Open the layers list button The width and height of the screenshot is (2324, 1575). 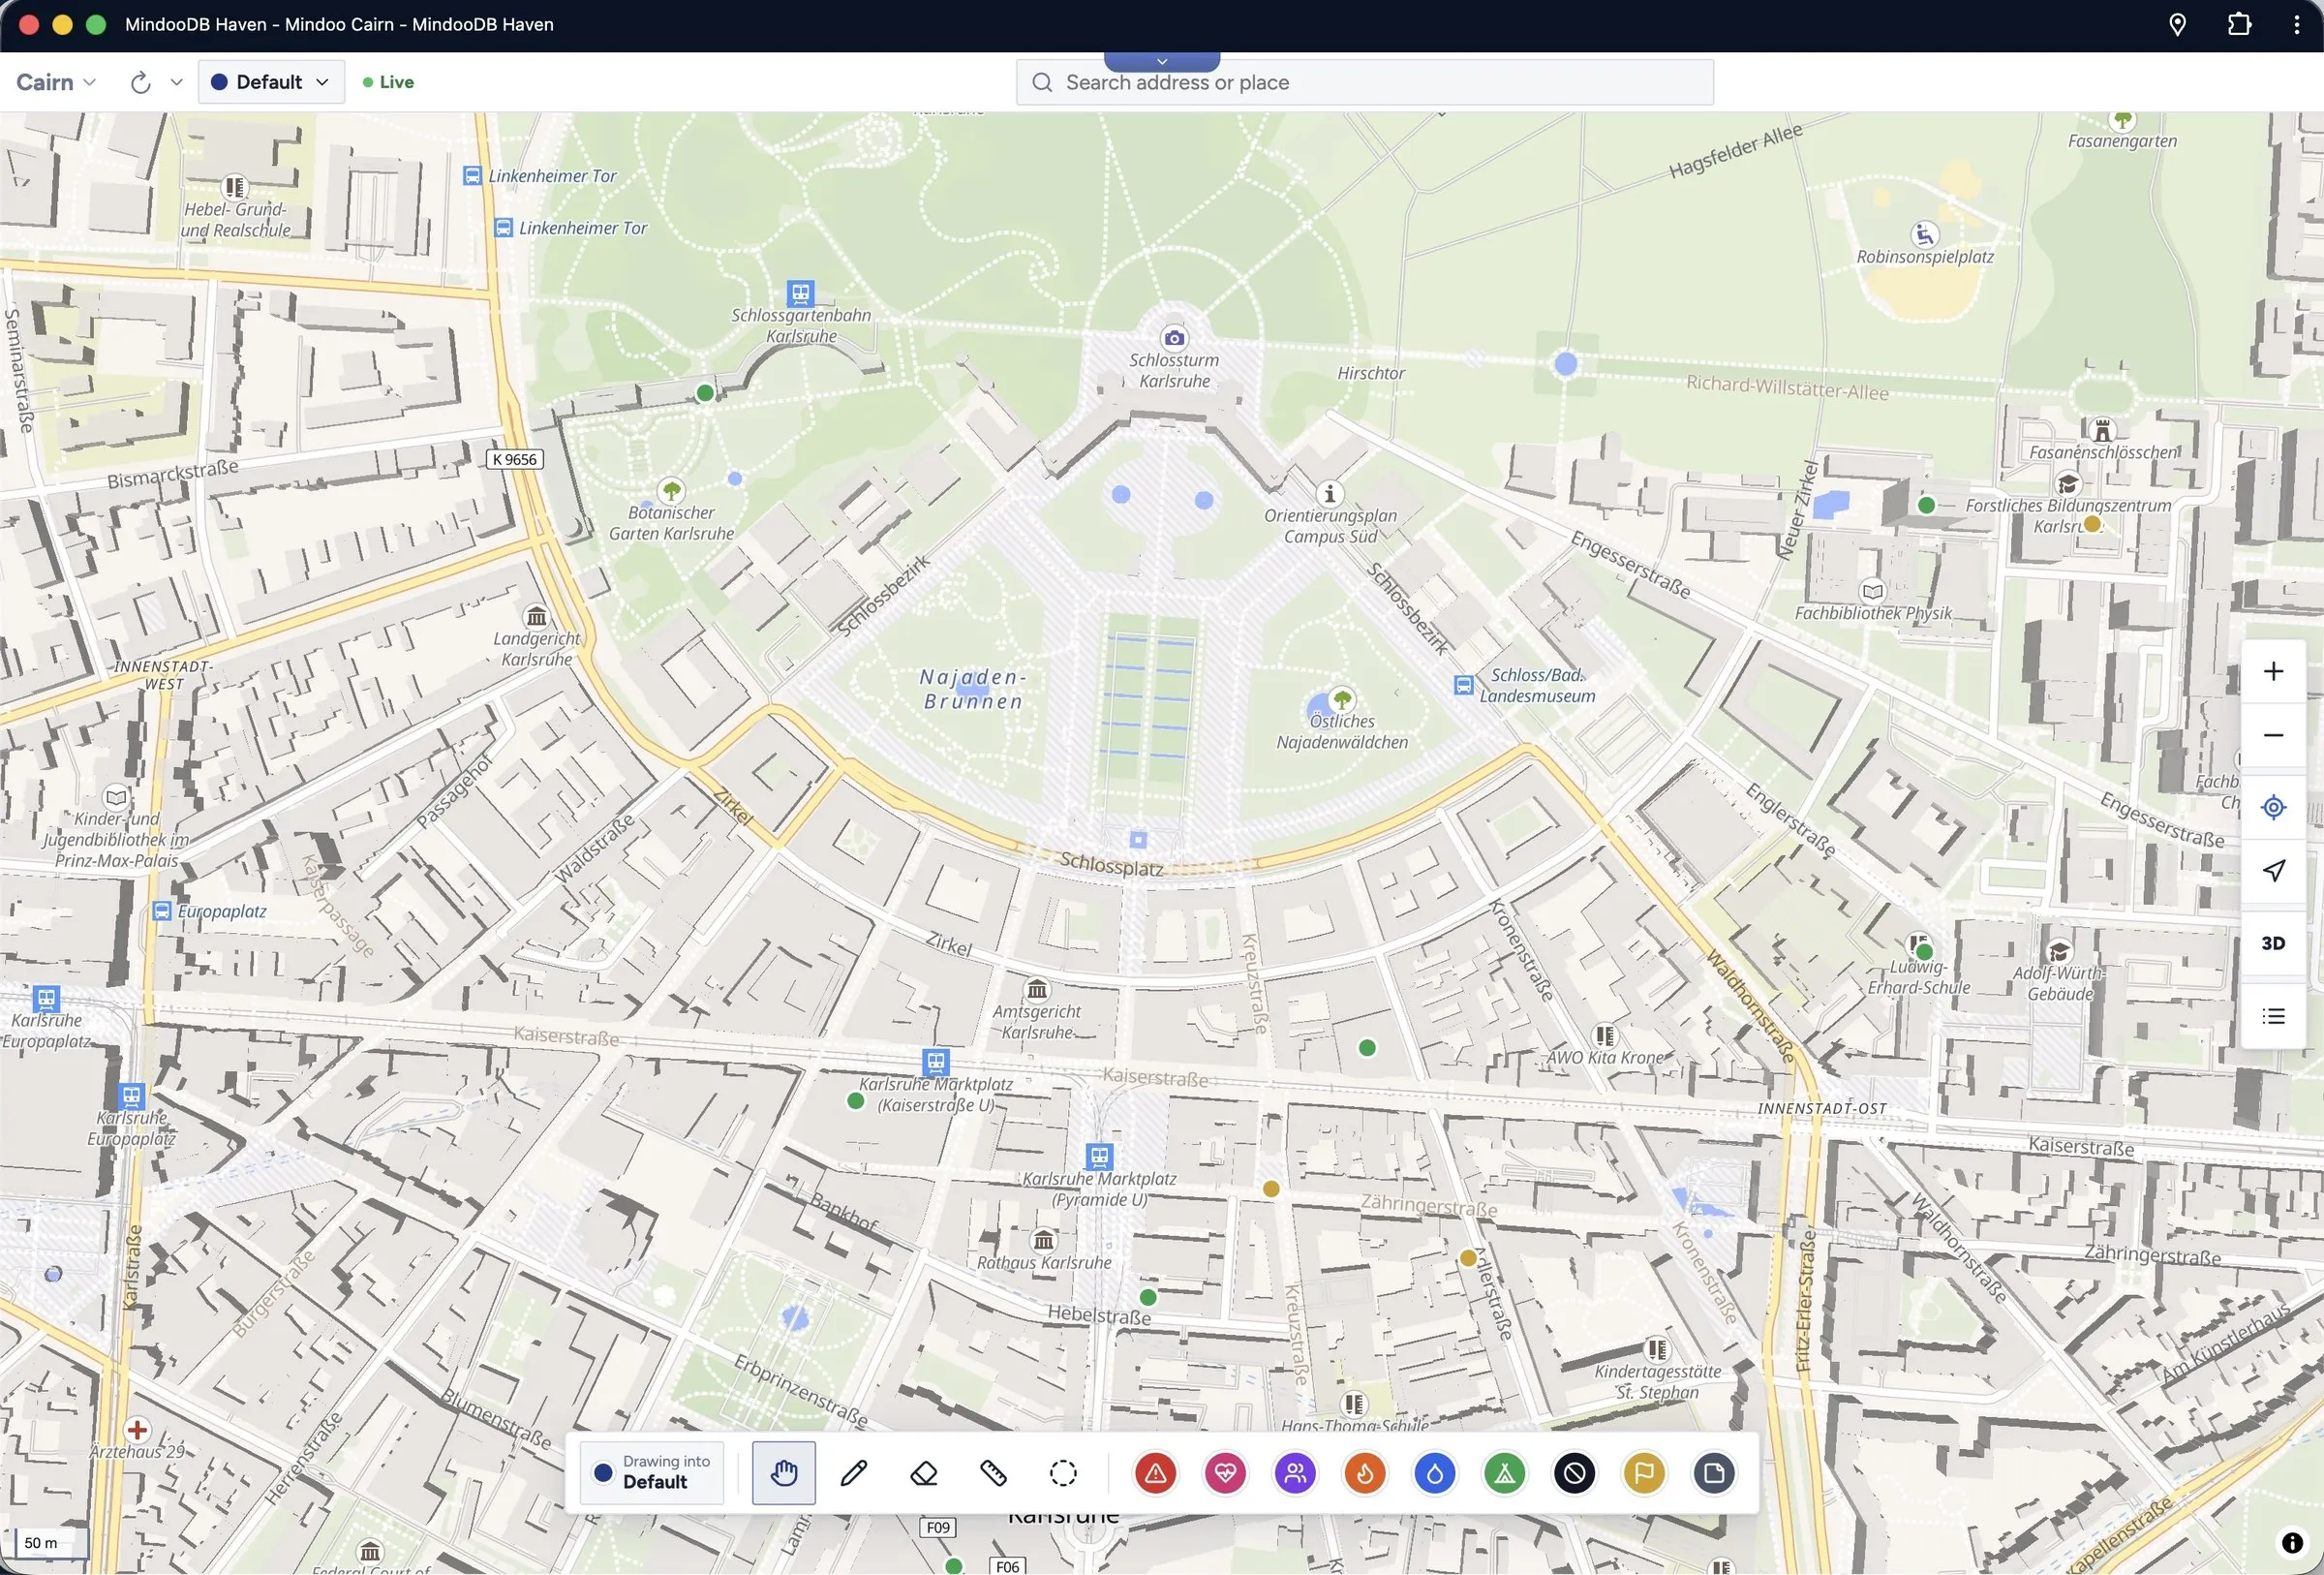tap(2273, 1016)
